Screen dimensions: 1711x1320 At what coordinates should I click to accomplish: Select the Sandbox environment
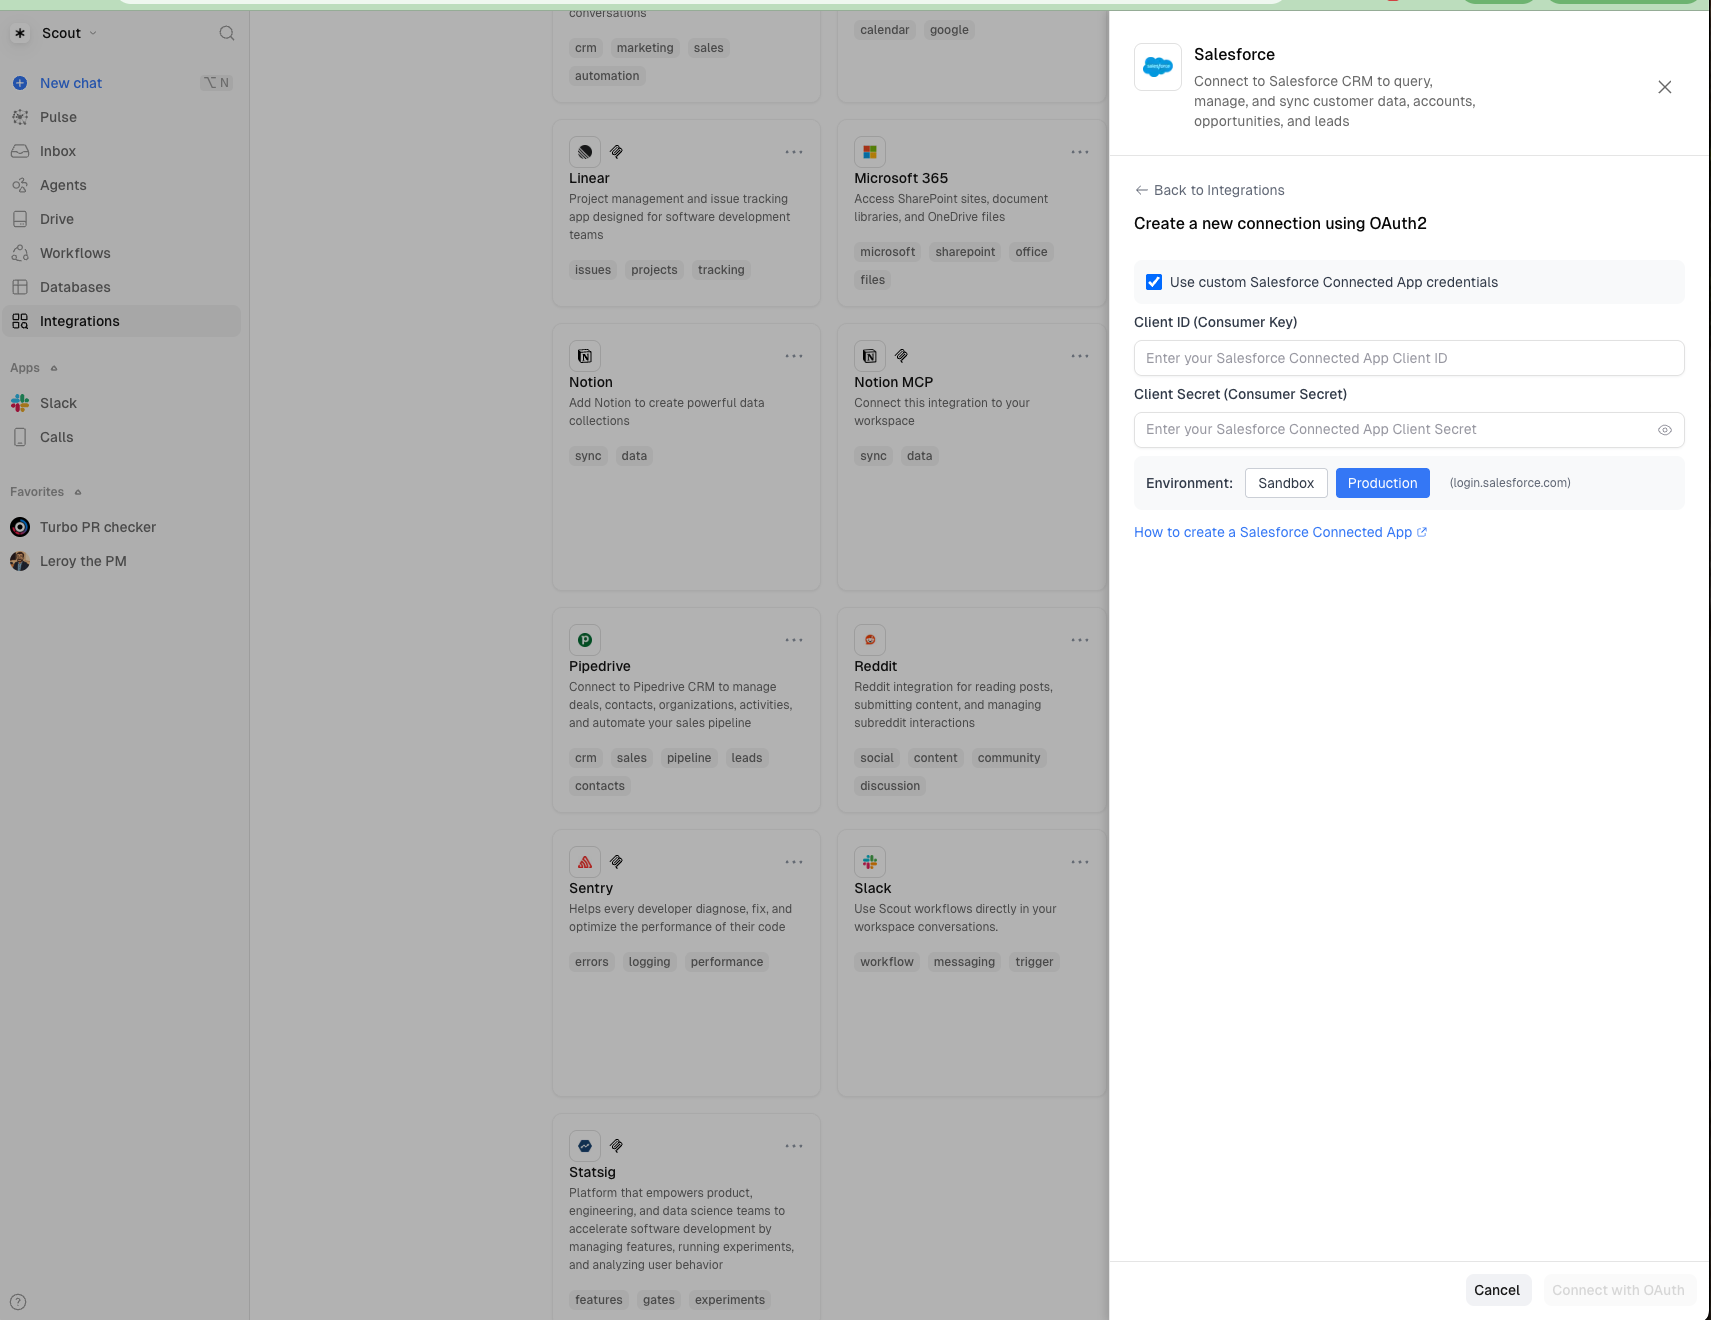[1285, 483]
